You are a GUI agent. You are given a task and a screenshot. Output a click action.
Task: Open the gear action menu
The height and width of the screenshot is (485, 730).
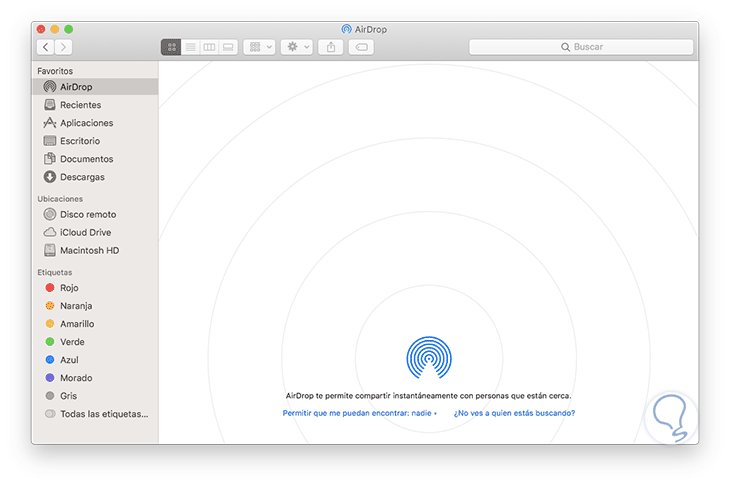(x=297, y=47)
